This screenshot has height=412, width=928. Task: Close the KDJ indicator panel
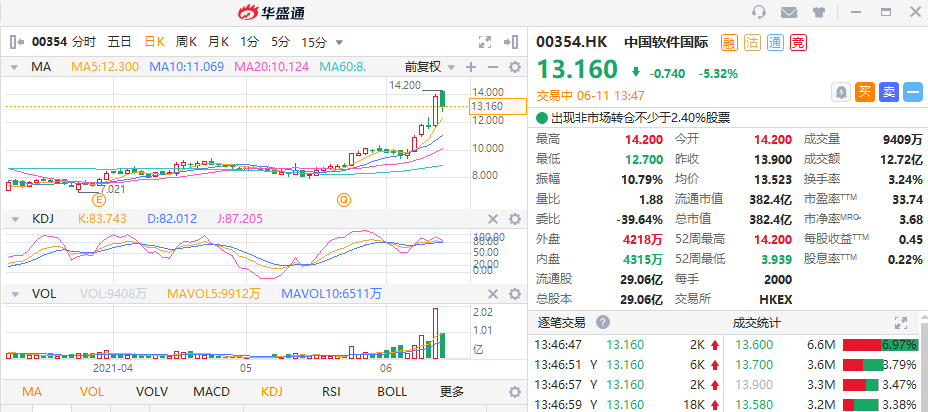(492, 219)
